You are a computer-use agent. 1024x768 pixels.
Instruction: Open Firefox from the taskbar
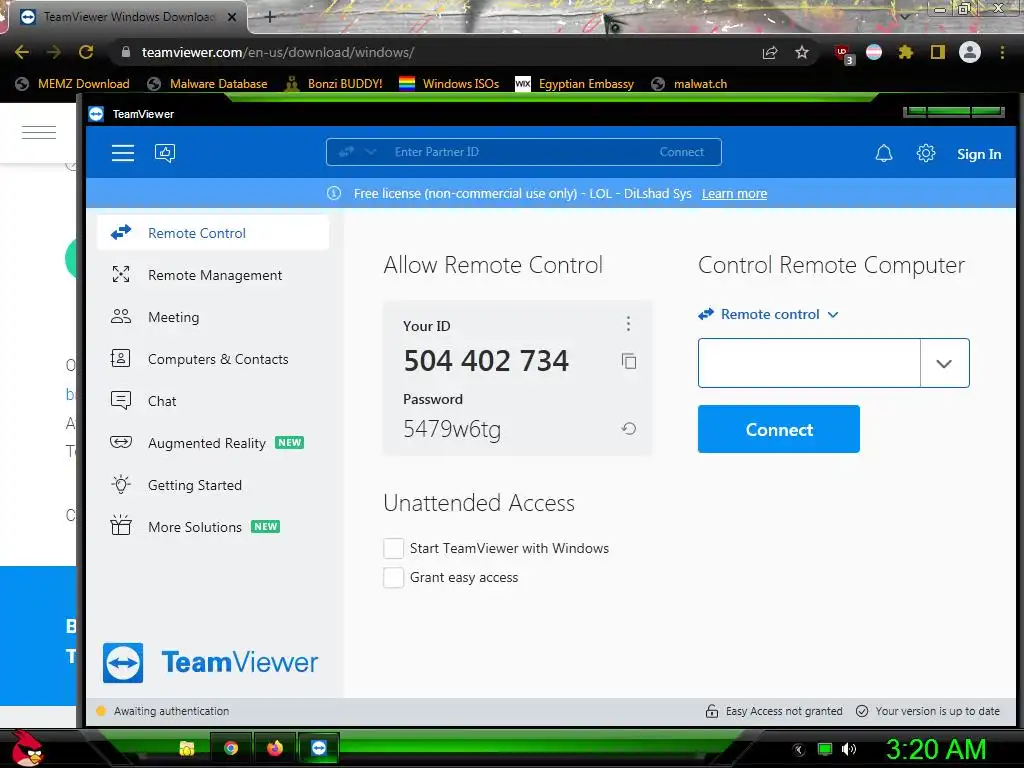[275, 748]
